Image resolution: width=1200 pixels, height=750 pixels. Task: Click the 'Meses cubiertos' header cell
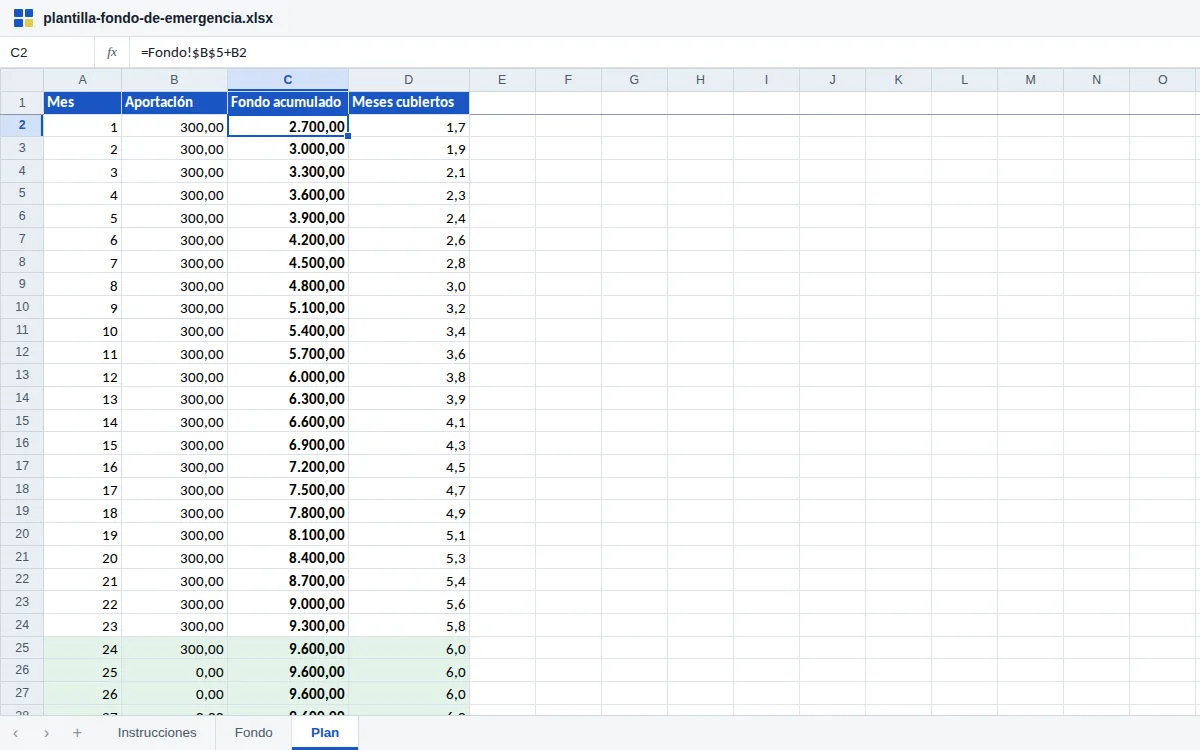pos(409,102)
